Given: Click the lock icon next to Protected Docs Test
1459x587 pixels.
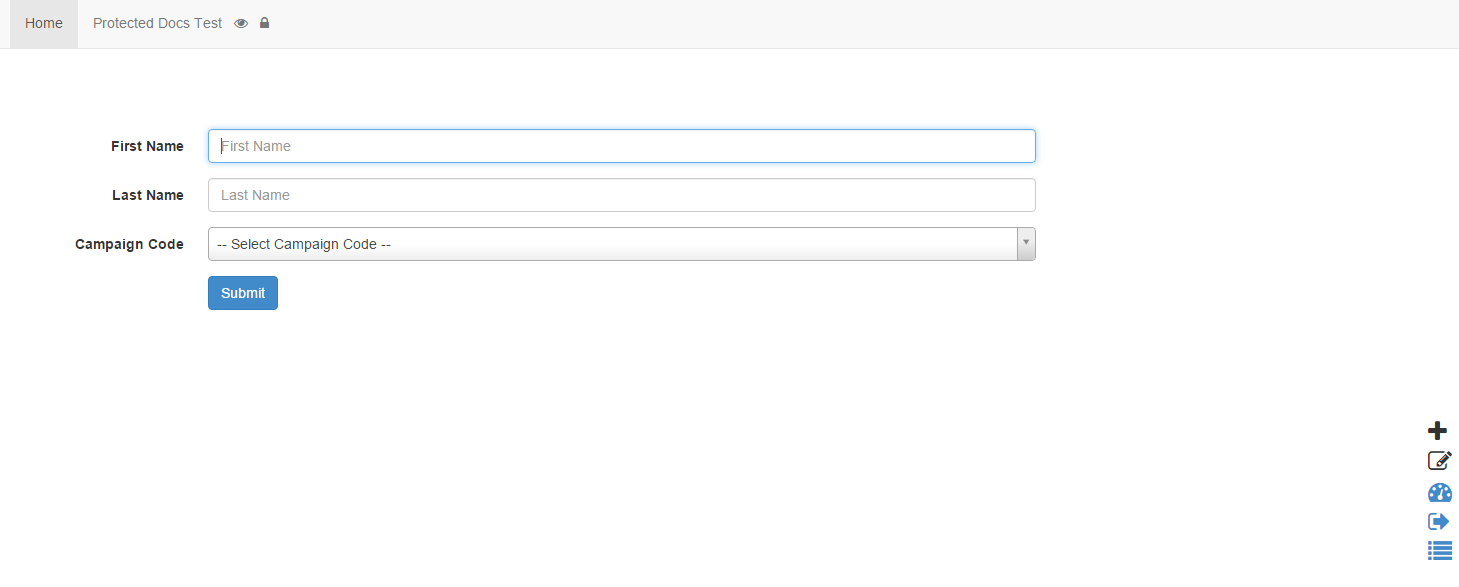Looking at the screenshot, I should coord(264,22).
